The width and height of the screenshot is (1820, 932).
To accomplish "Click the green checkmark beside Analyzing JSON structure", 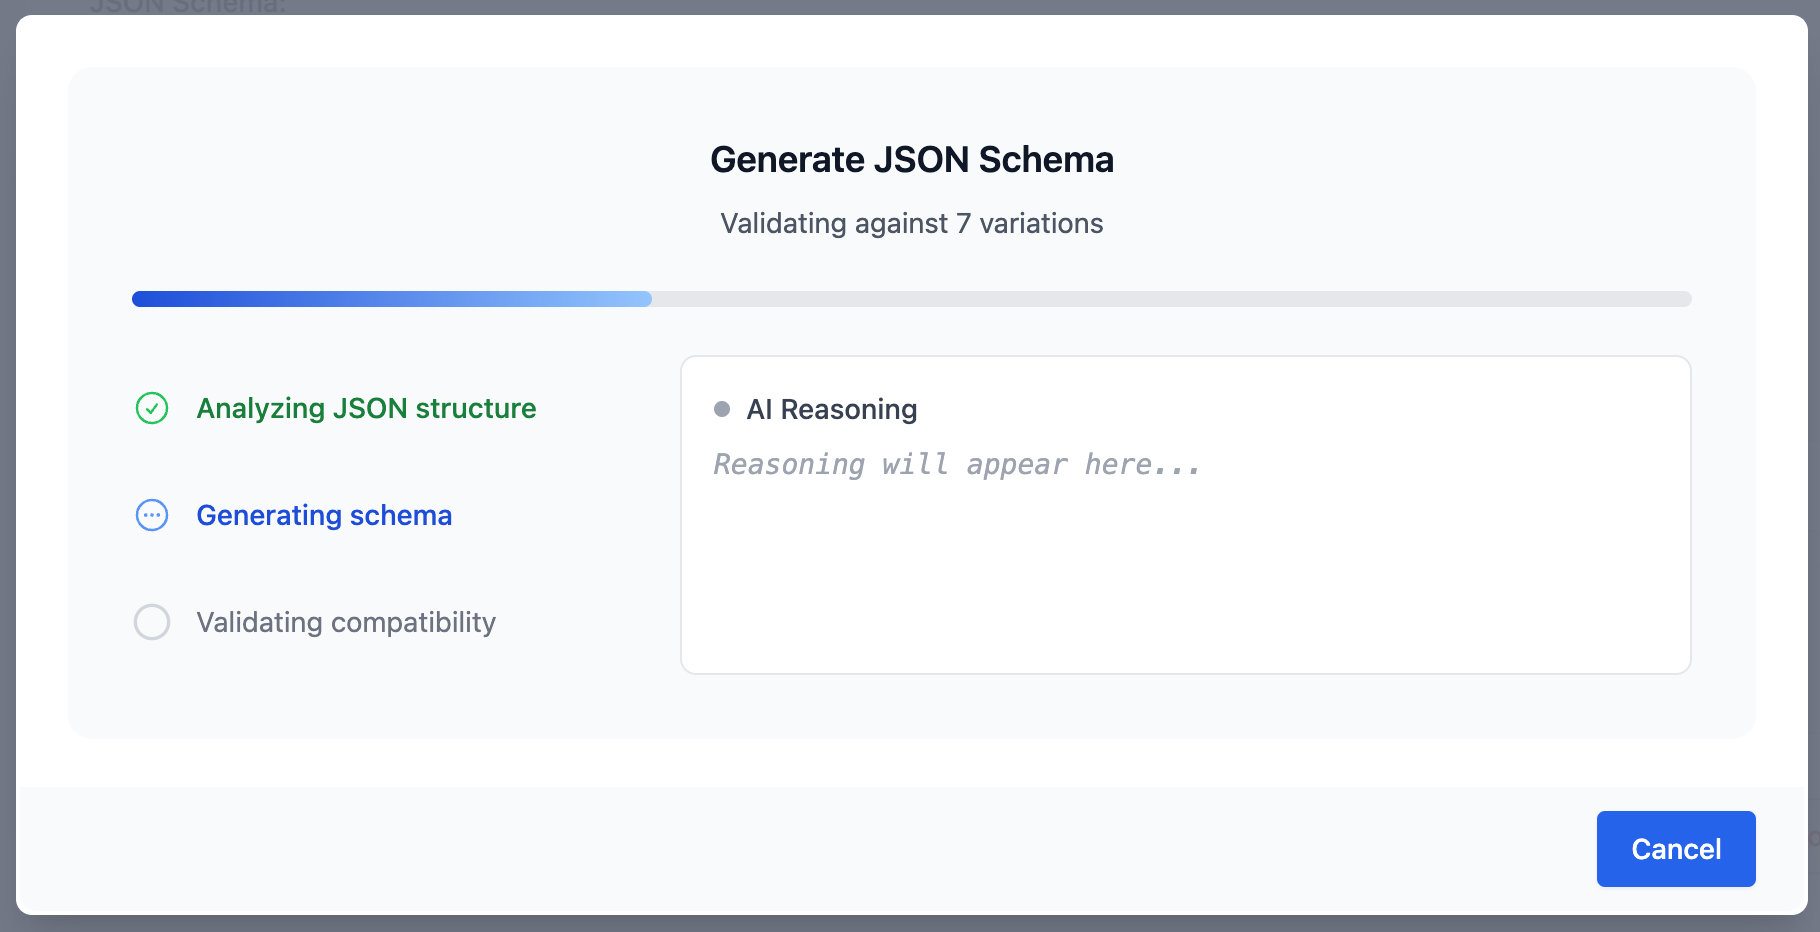I will 151,408.
